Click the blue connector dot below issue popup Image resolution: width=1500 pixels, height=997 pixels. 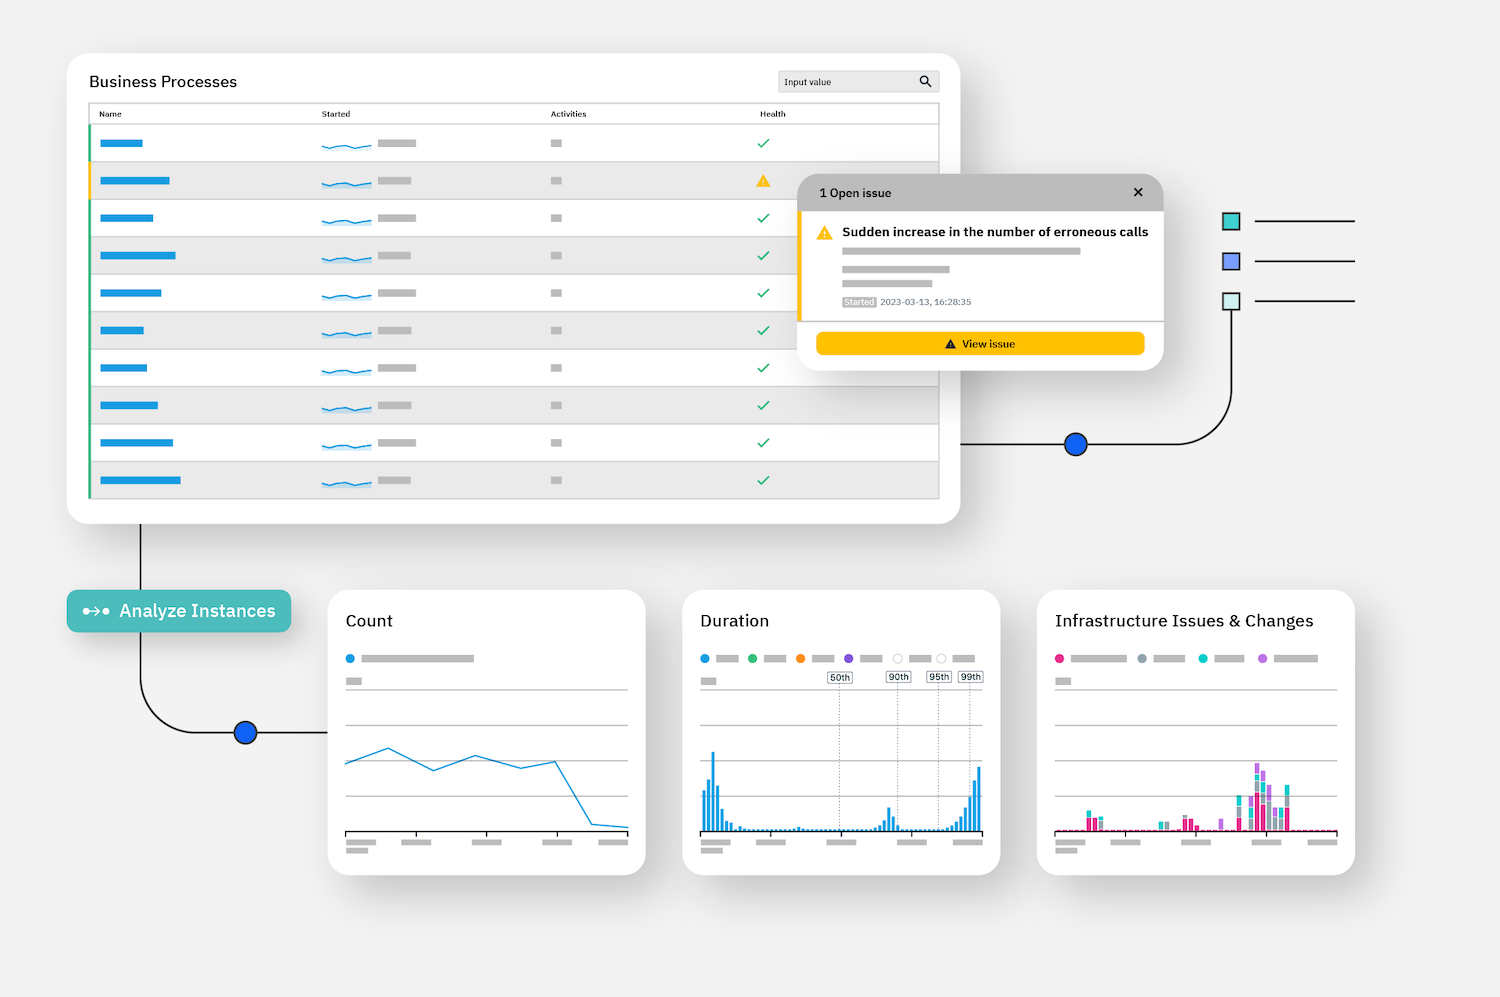tap(1076, 444)
